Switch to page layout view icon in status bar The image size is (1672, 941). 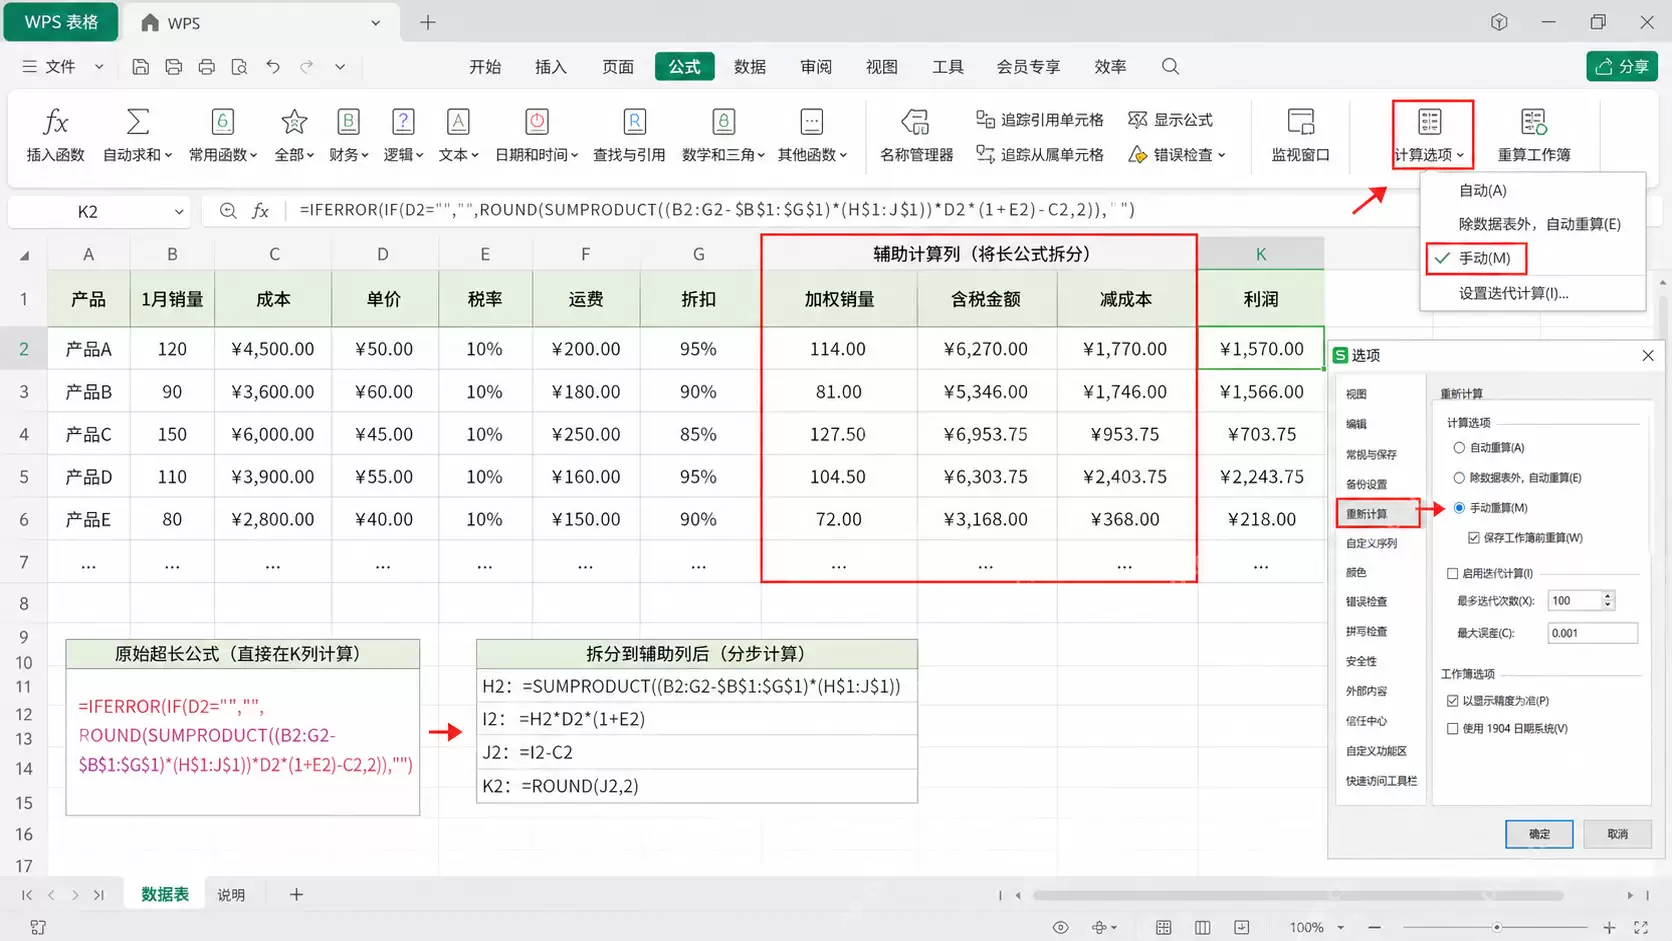click(1202, 928)
